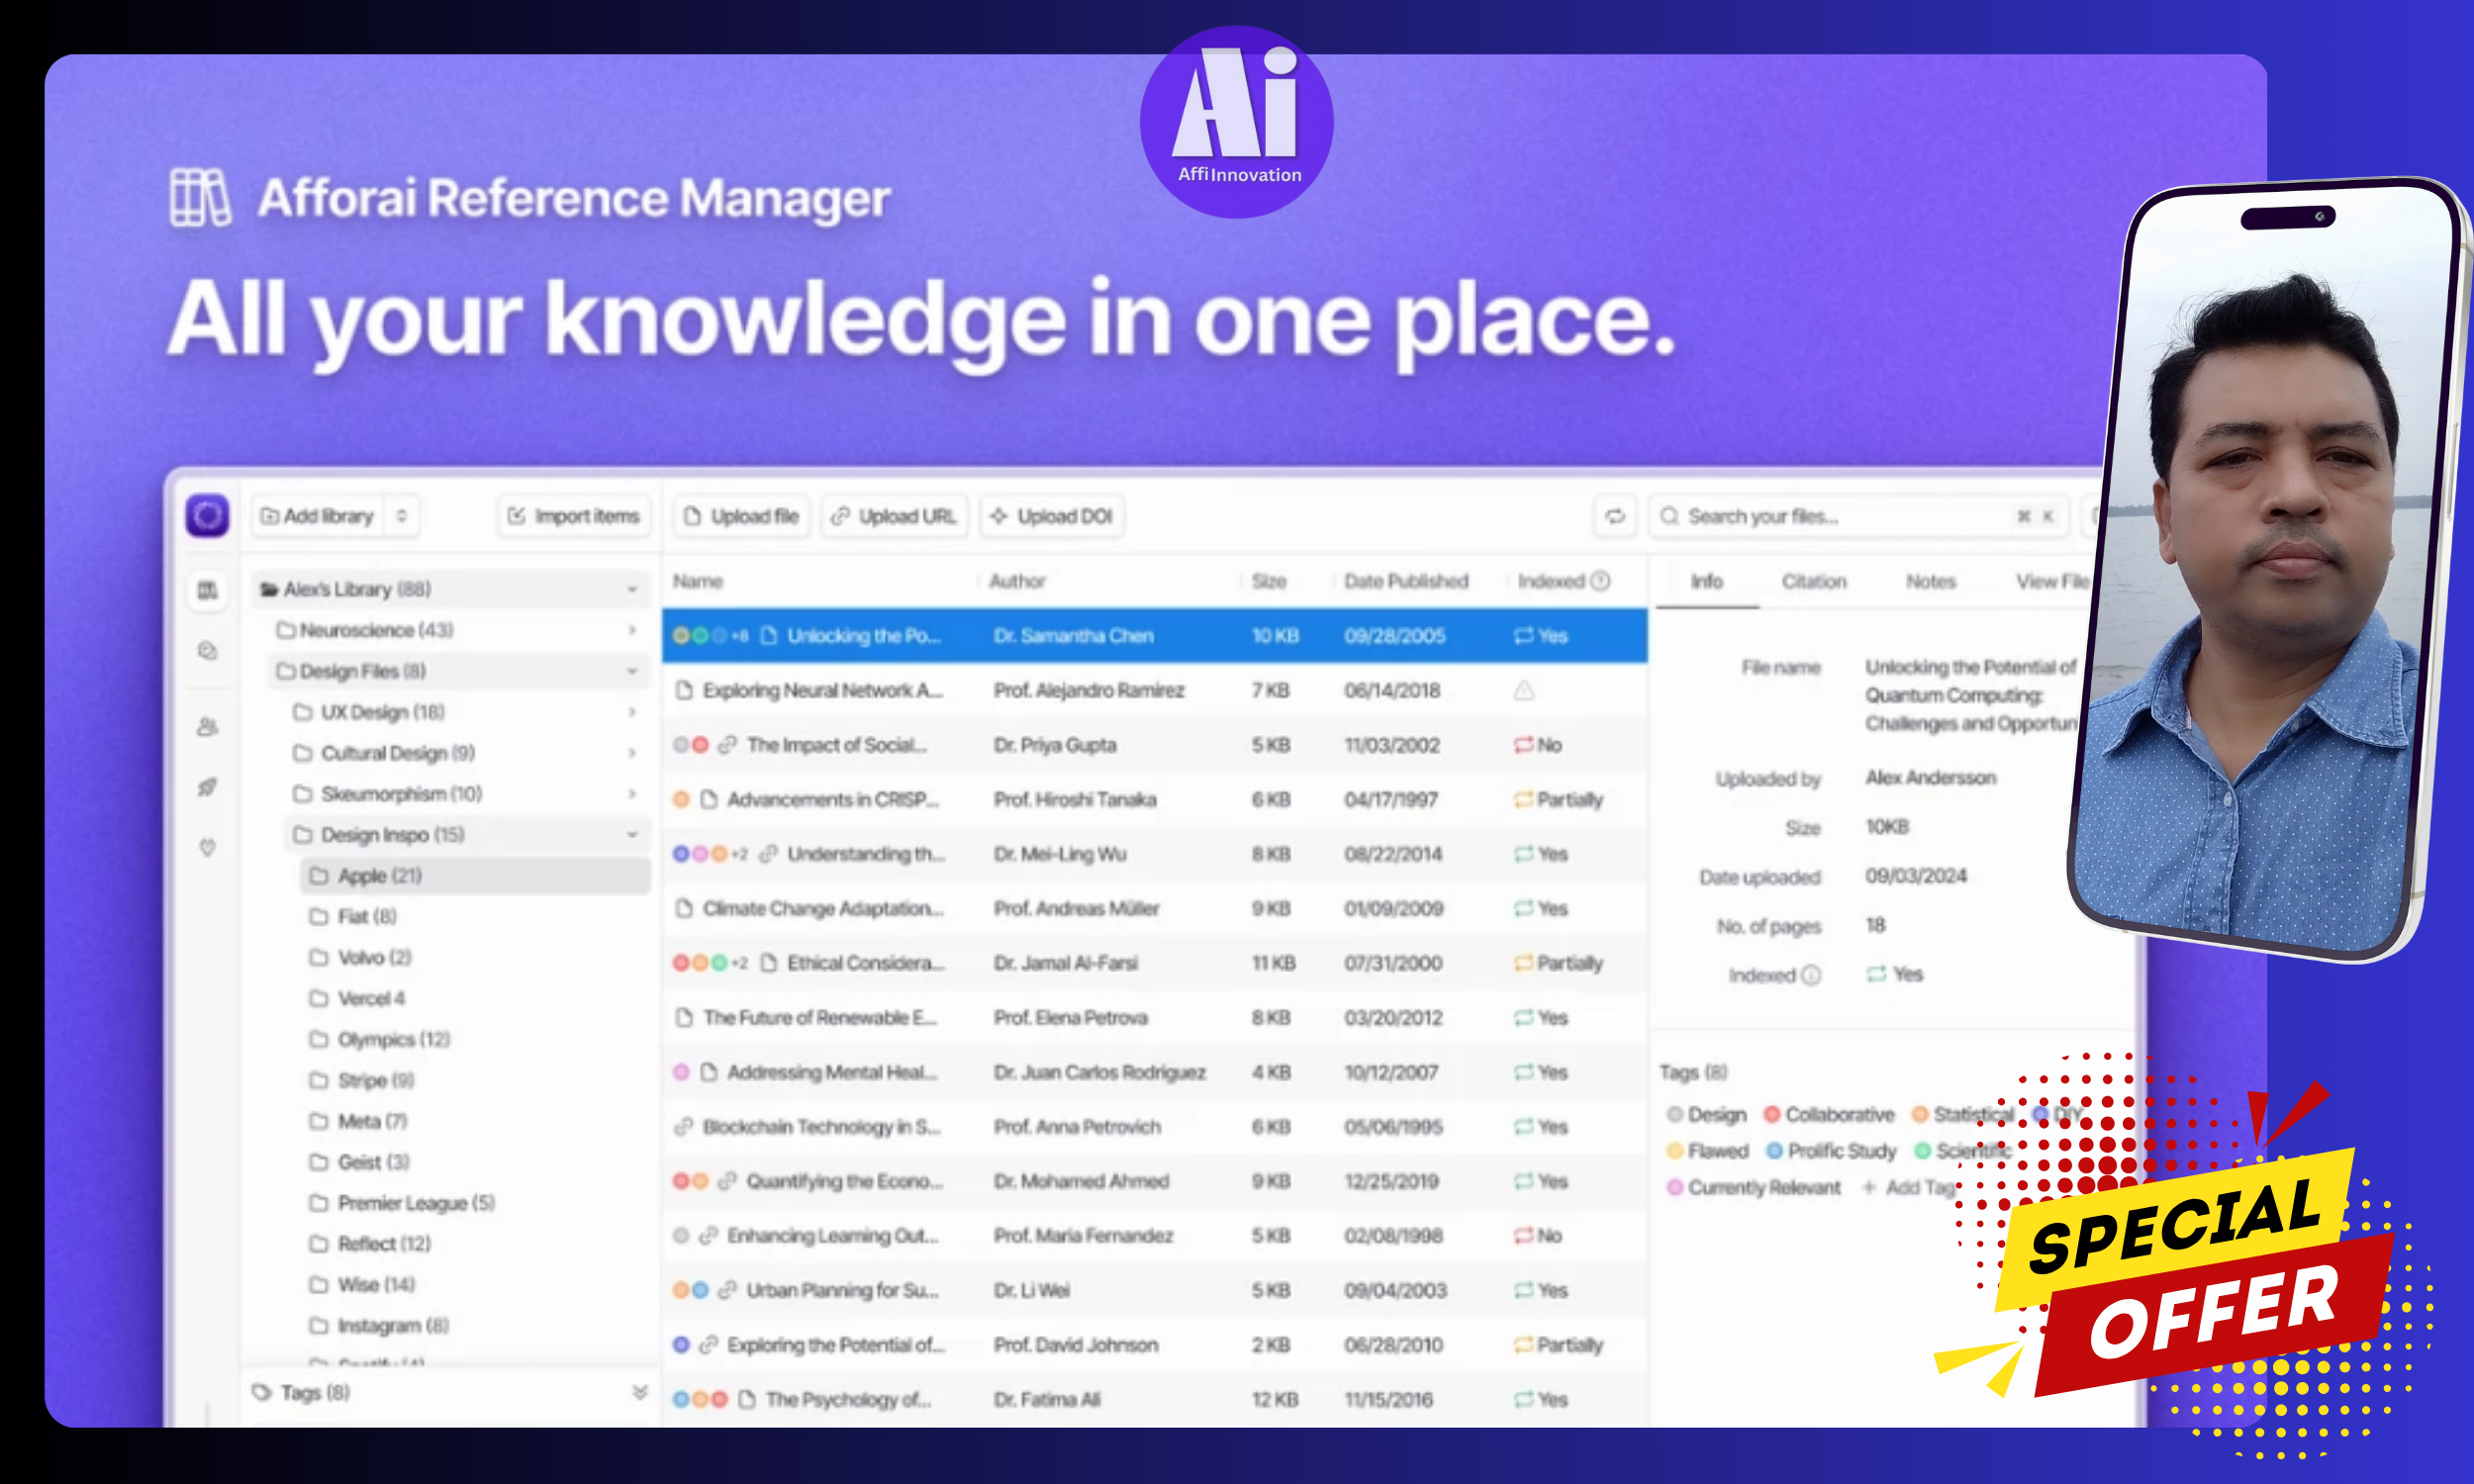The height and width of the screenshot is (1484, 2474).
Task: Click the folder icon of the Neuroscience folder
Action: point(286,630)
